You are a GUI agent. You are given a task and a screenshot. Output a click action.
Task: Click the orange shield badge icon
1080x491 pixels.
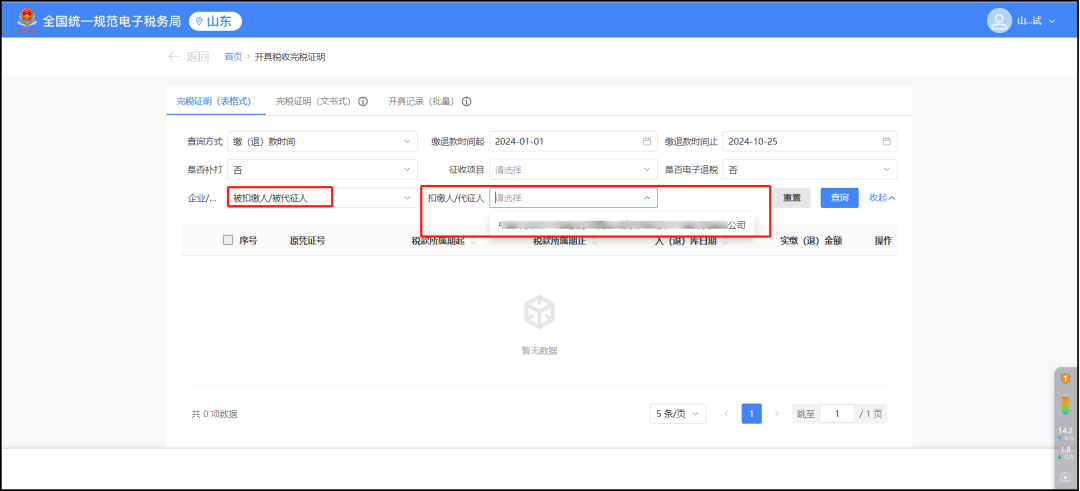(x=1065, y=379)
